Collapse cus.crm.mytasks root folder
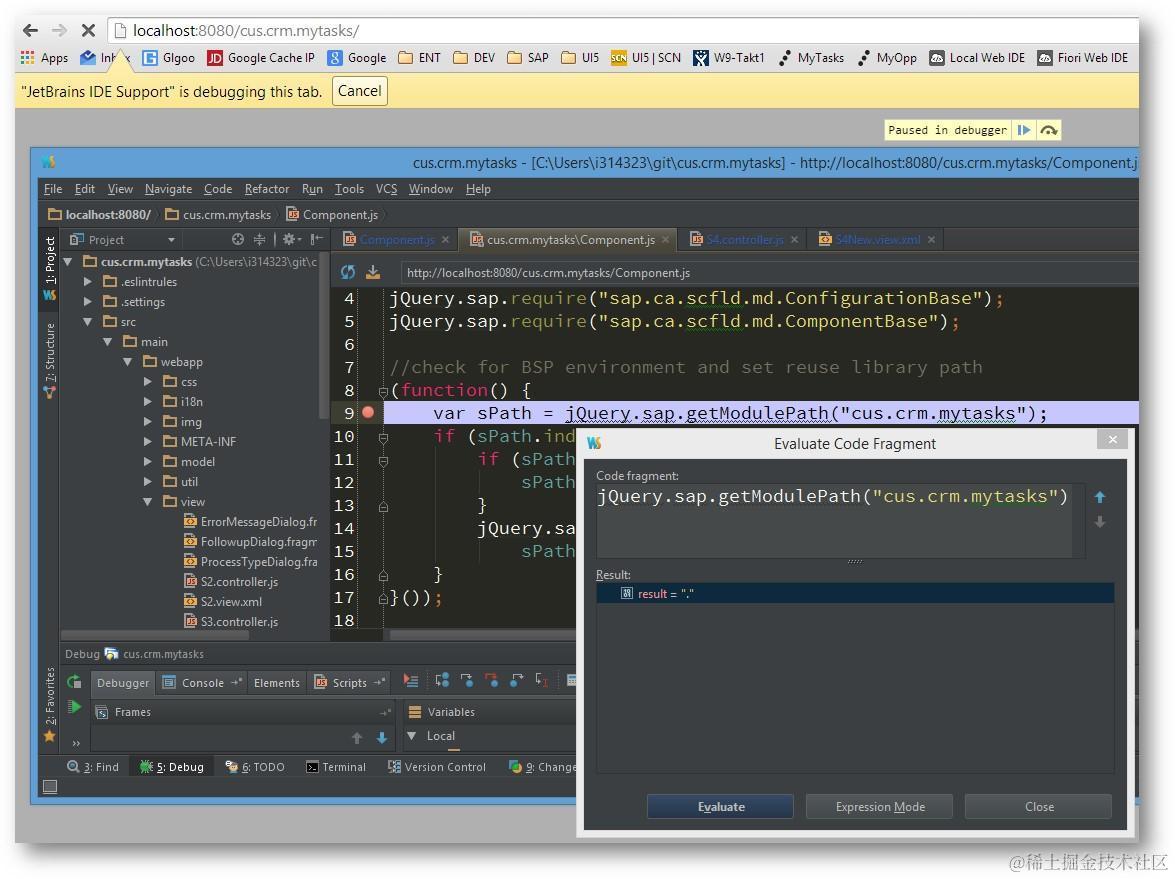1175x879 pixels. coord(68,262)
